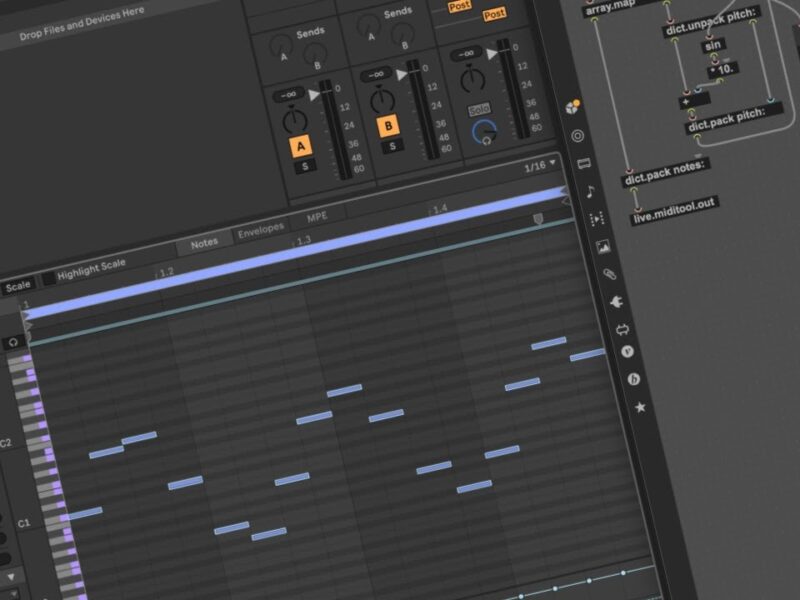Click the headphone preview icon above piano keys

coord(14,342)
